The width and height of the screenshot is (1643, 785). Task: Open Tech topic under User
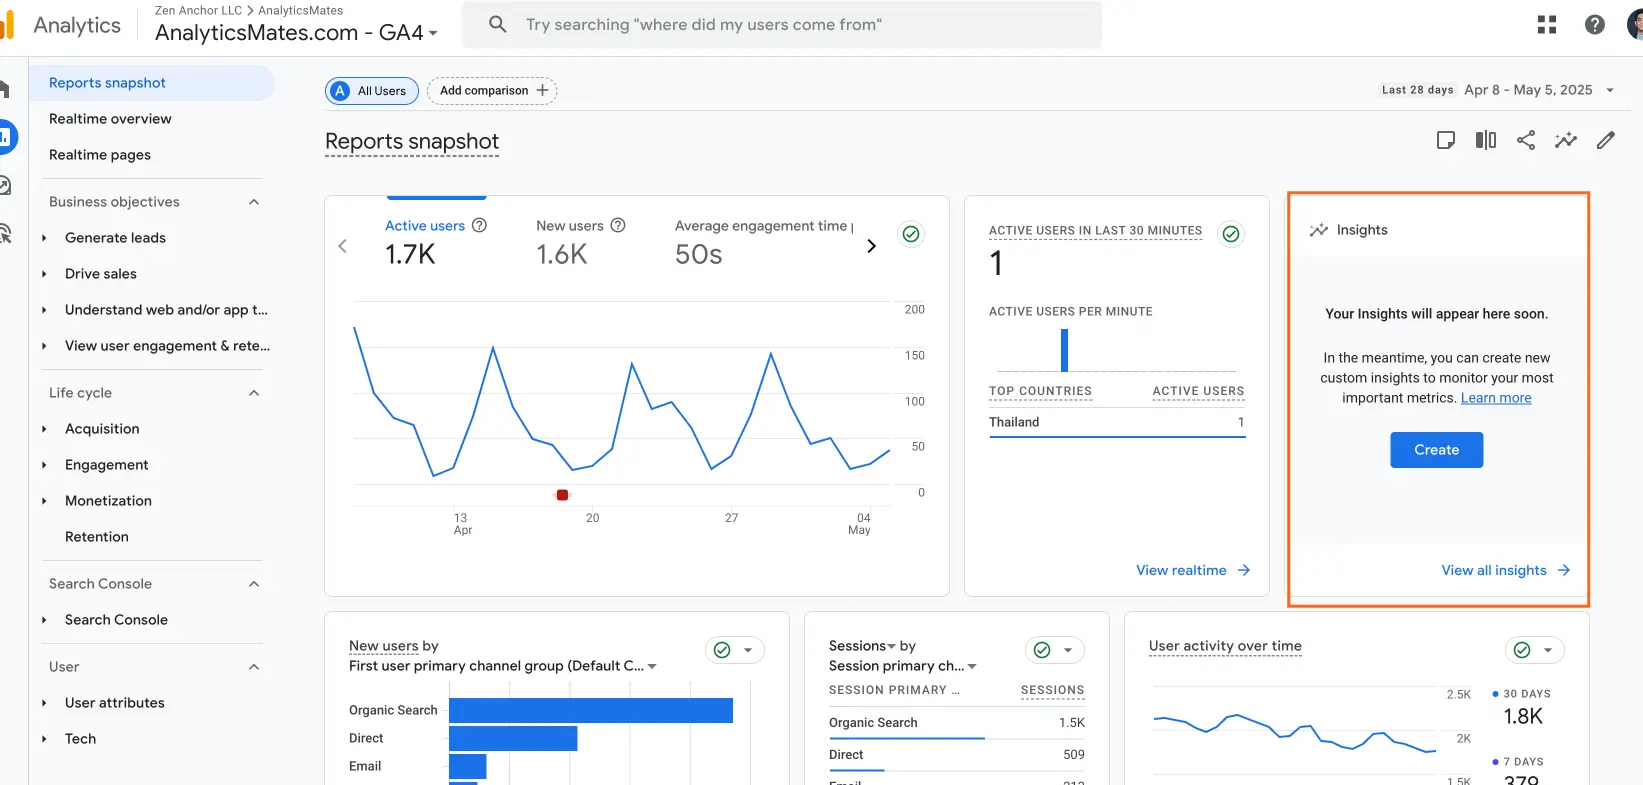pyautogui.click(x=81, y=739)
